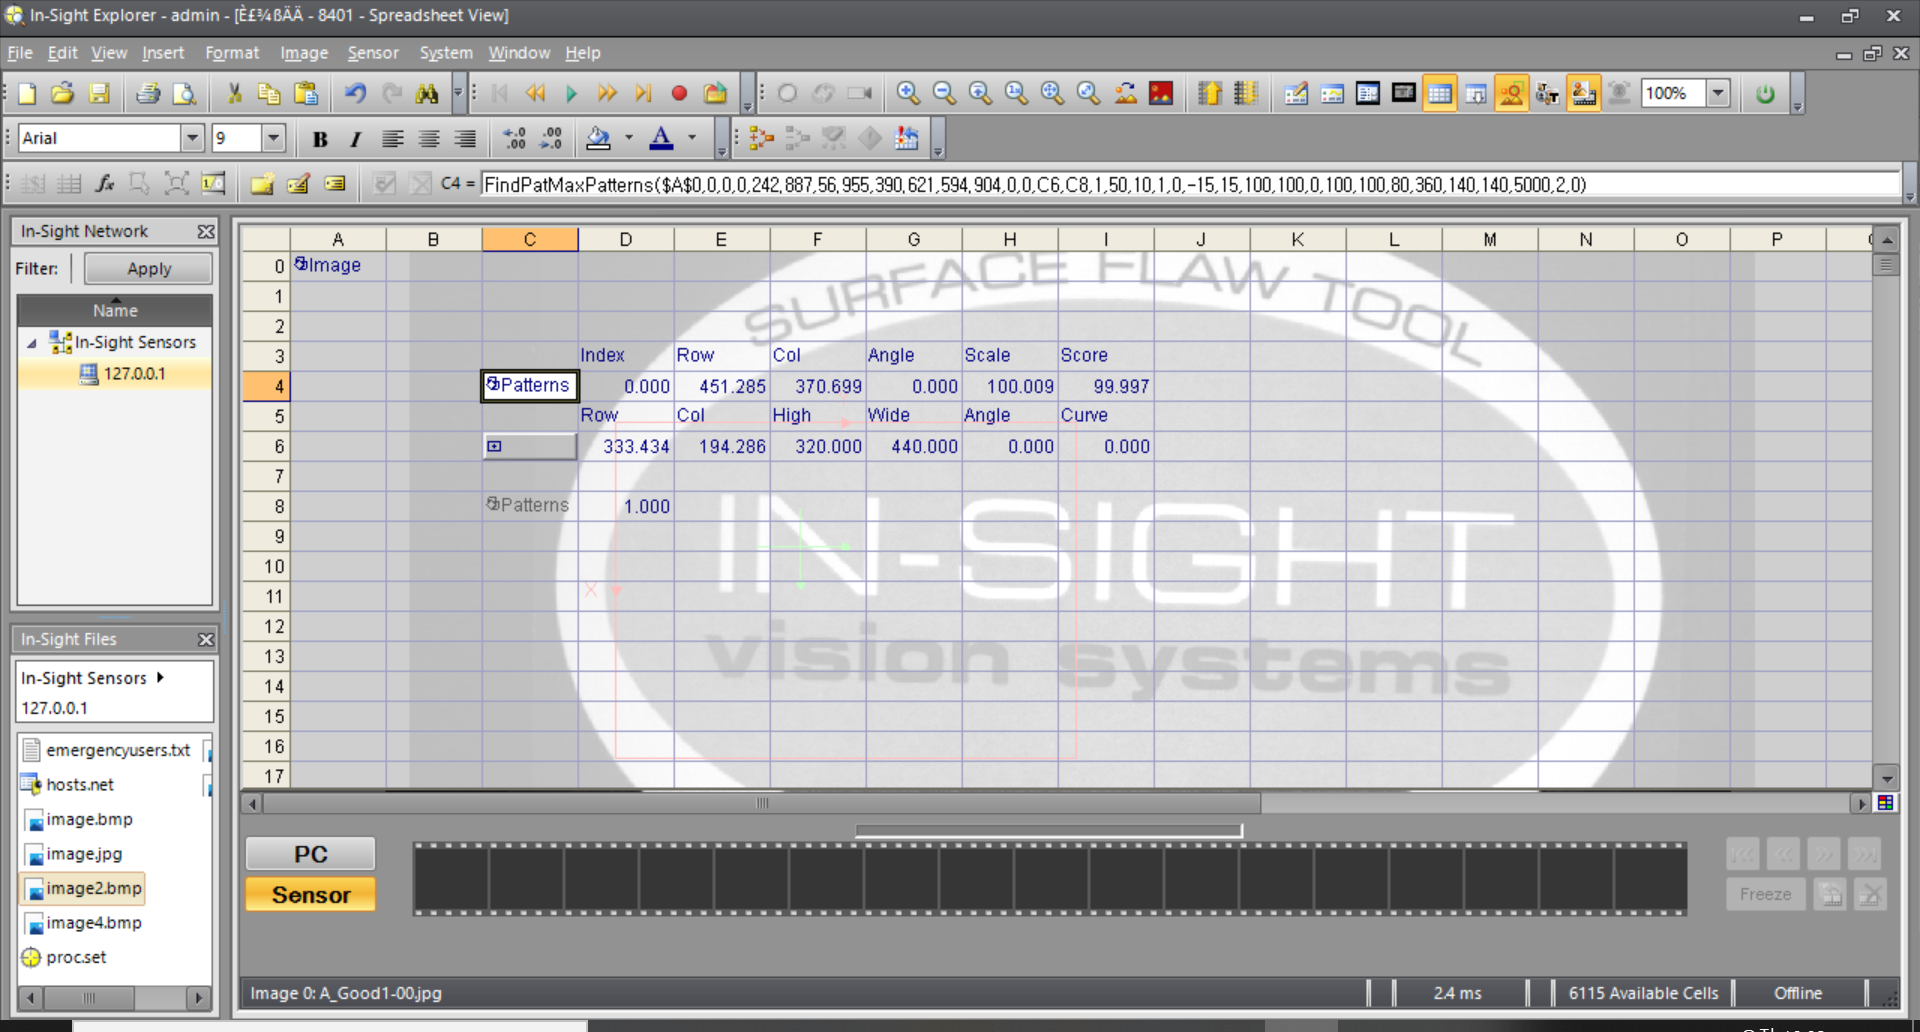Cut the selected cell
Image resolution: width=1920 pixels, height=1032 pixels.
(234, 94)
